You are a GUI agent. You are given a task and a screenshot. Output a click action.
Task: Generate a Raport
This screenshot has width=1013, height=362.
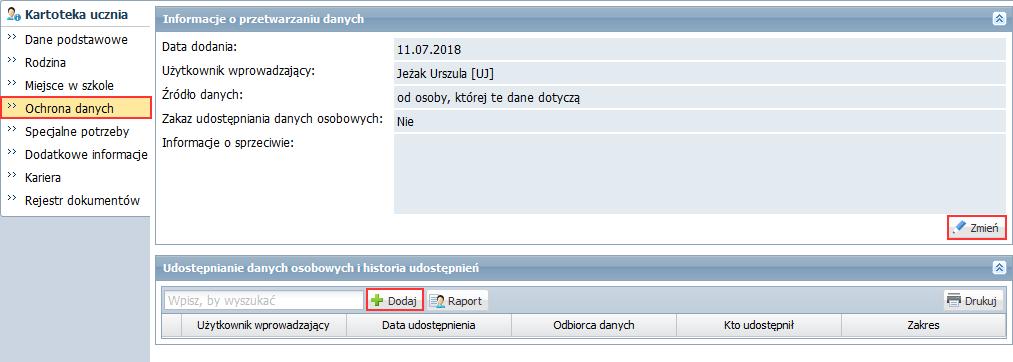tap(457, 301)
